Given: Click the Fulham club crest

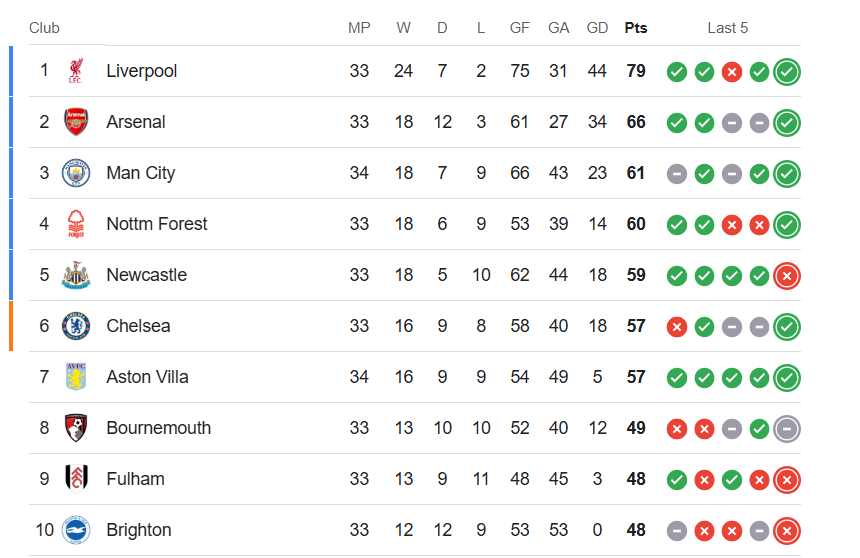Looking at the screenshot, I should click(x=76, y=479).
